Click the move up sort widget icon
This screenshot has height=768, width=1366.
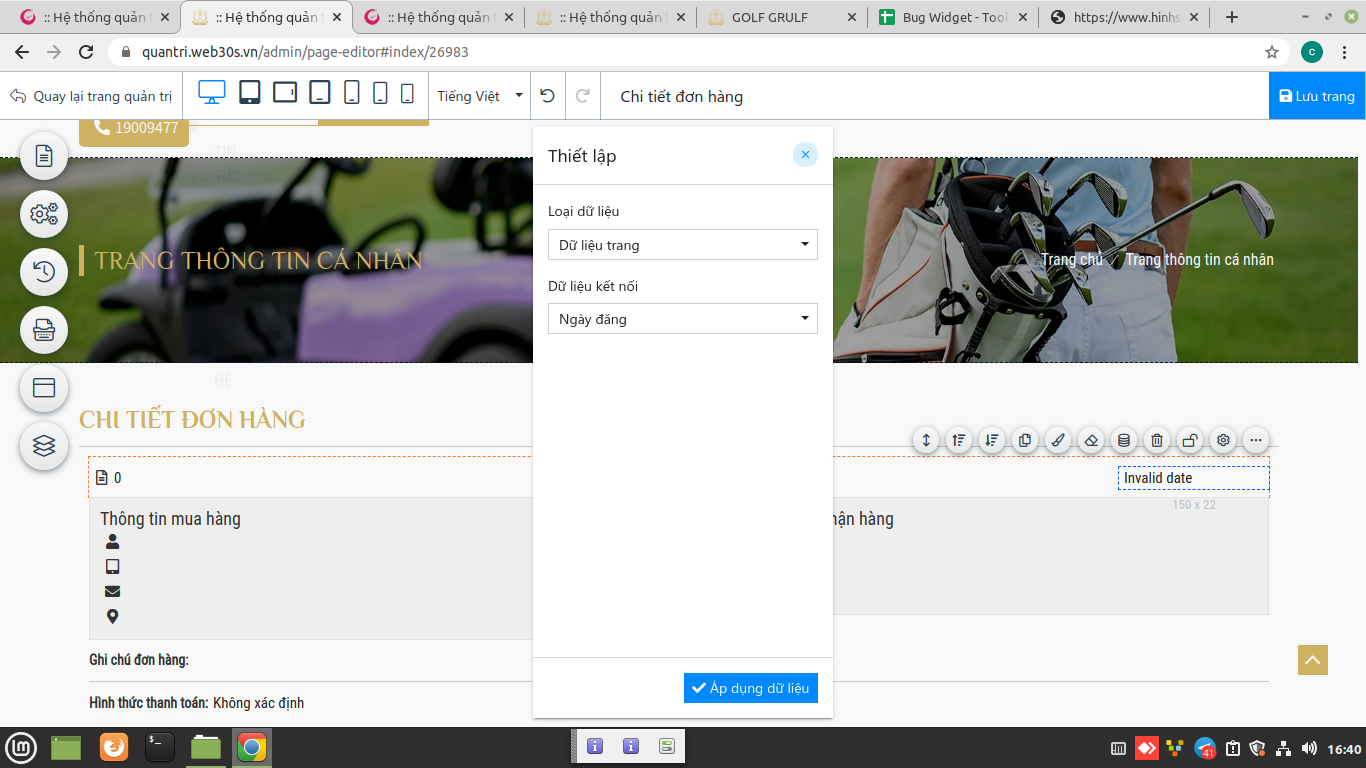pos(959,440)
